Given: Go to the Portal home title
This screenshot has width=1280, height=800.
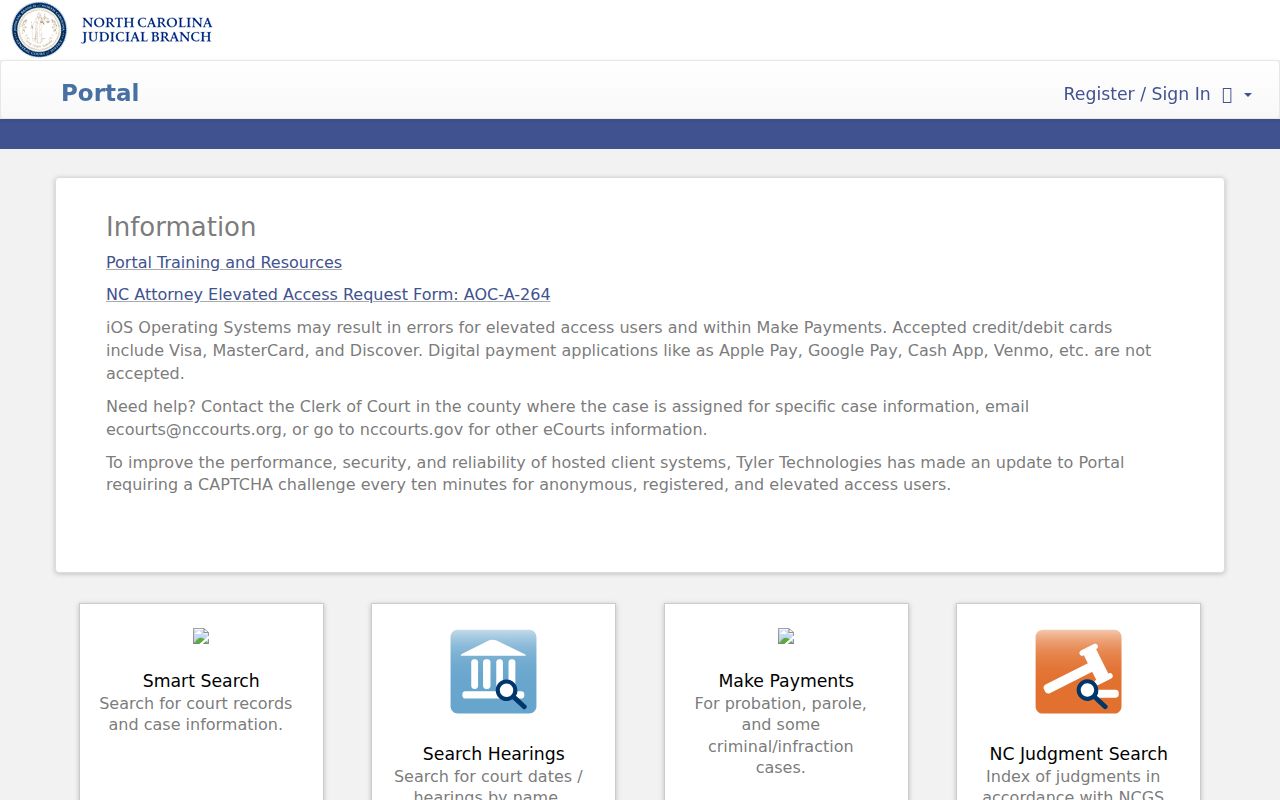Looking at the screenshot, I should coord(100,93).
